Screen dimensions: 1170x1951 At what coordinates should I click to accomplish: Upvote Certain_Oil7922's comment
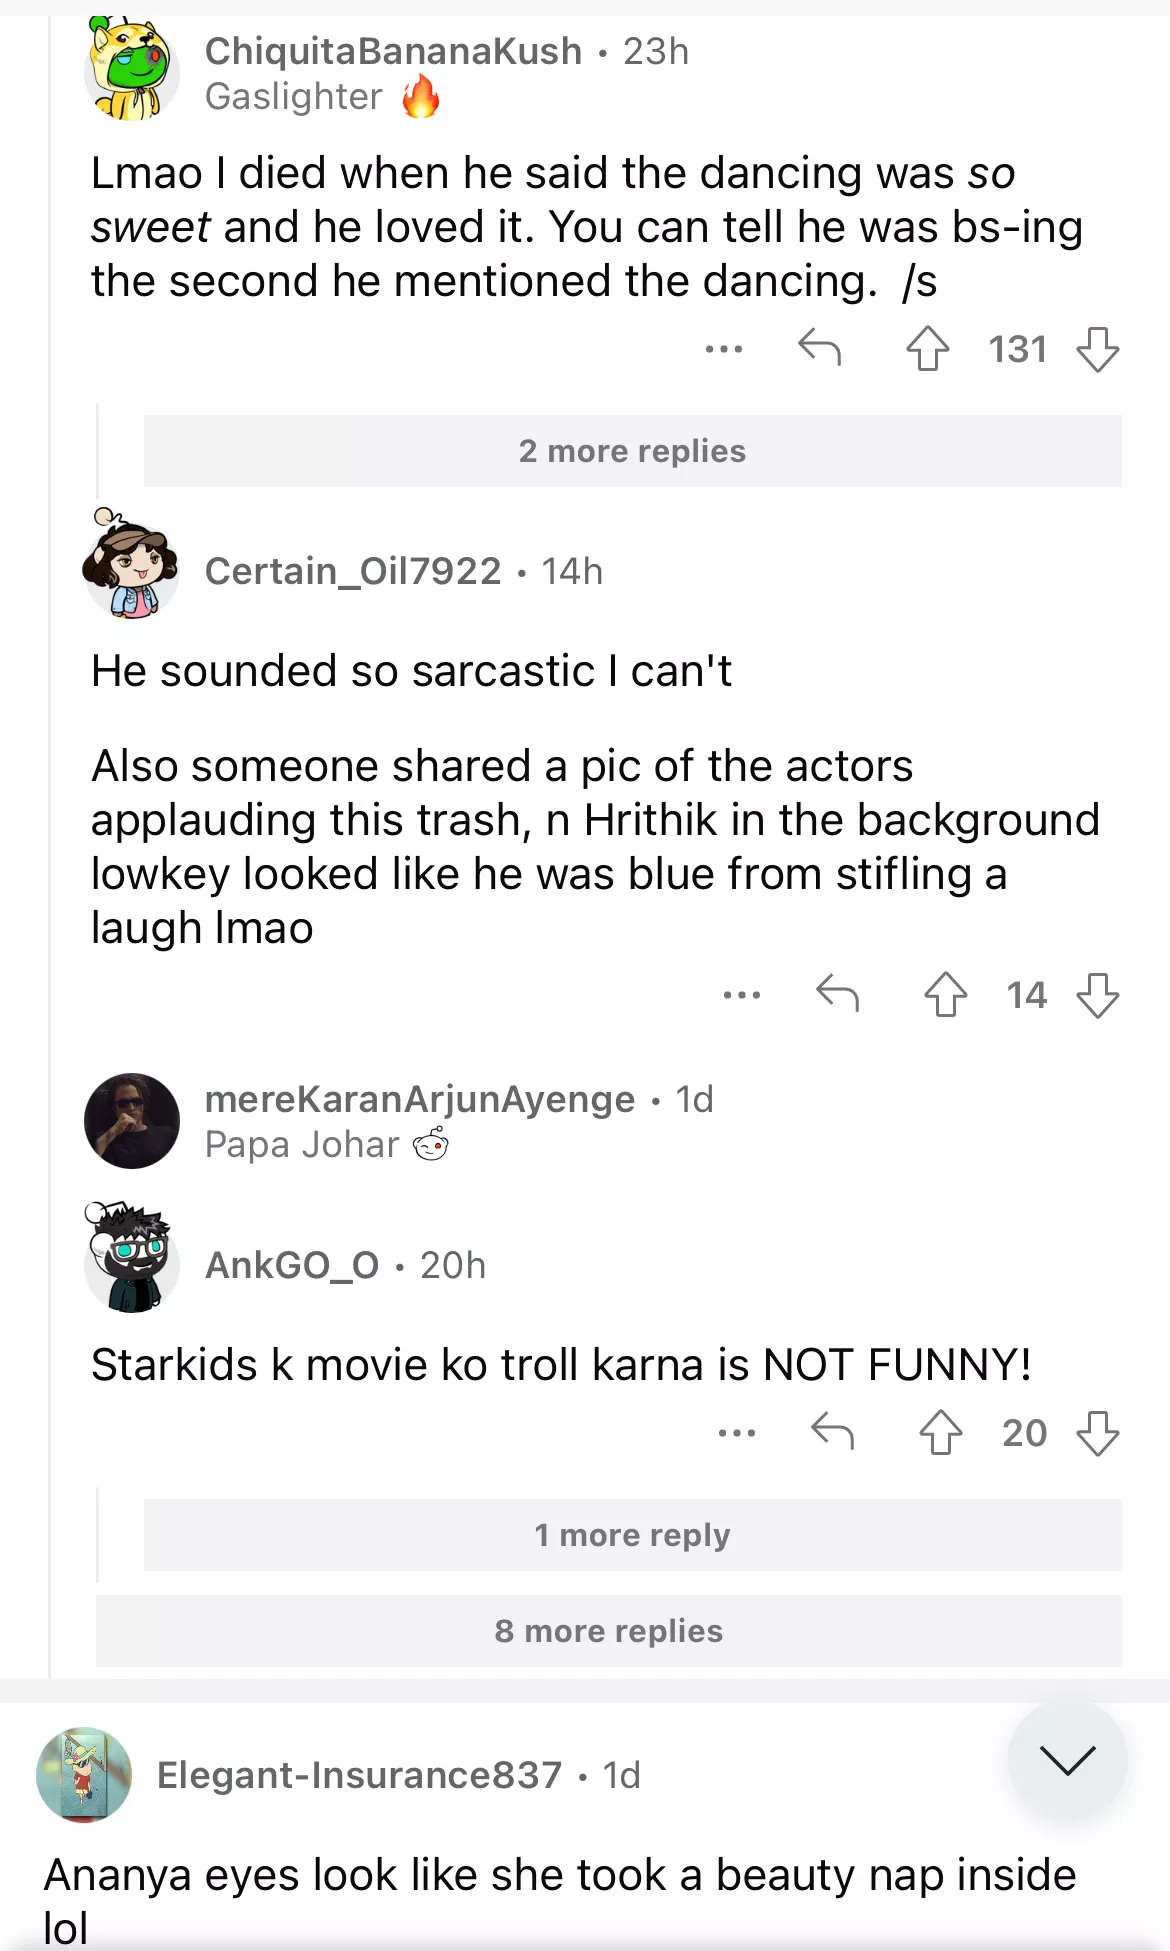[945, 995]
